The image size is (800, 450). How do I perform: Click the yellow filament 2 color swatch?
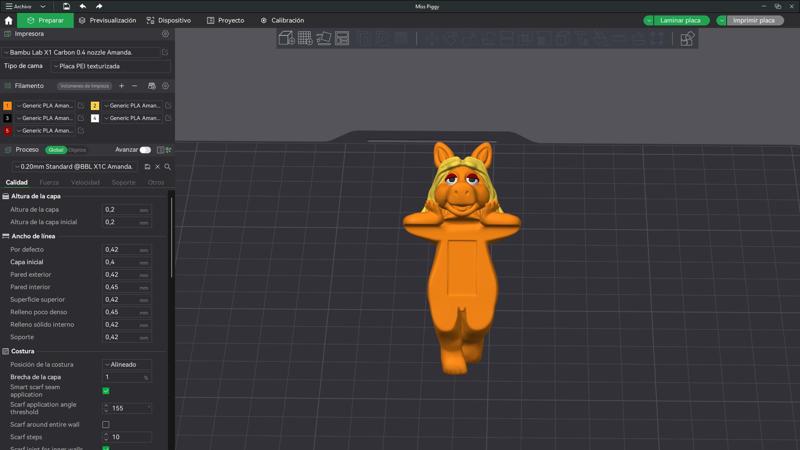(95, 106)
